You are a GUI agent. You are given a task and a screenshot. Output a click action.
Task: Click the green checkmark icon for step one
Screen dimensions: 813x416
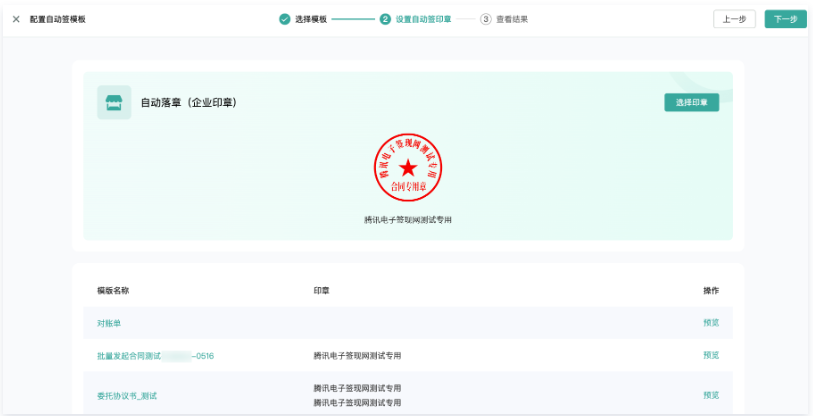pos(285,19)
